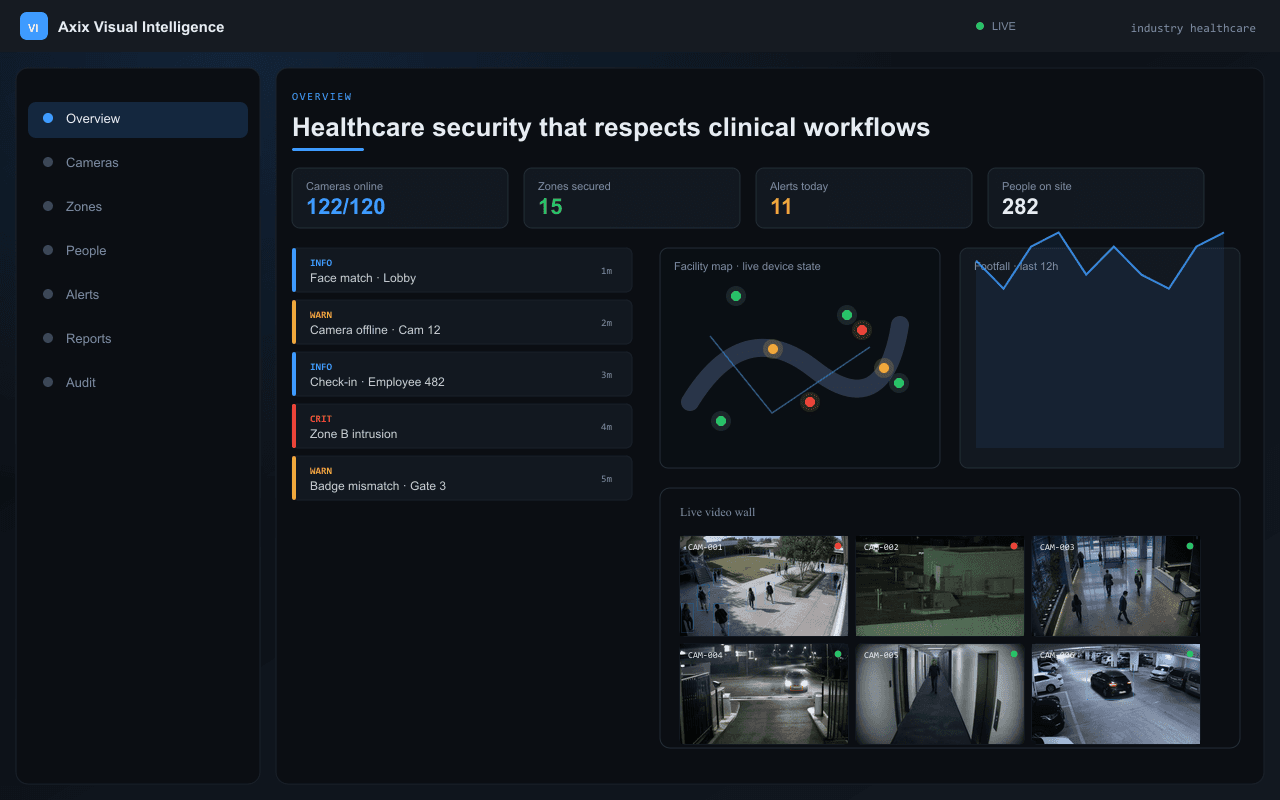
Task: Click the lowest green device marker on facility map
Action: (x=720, y=421)
